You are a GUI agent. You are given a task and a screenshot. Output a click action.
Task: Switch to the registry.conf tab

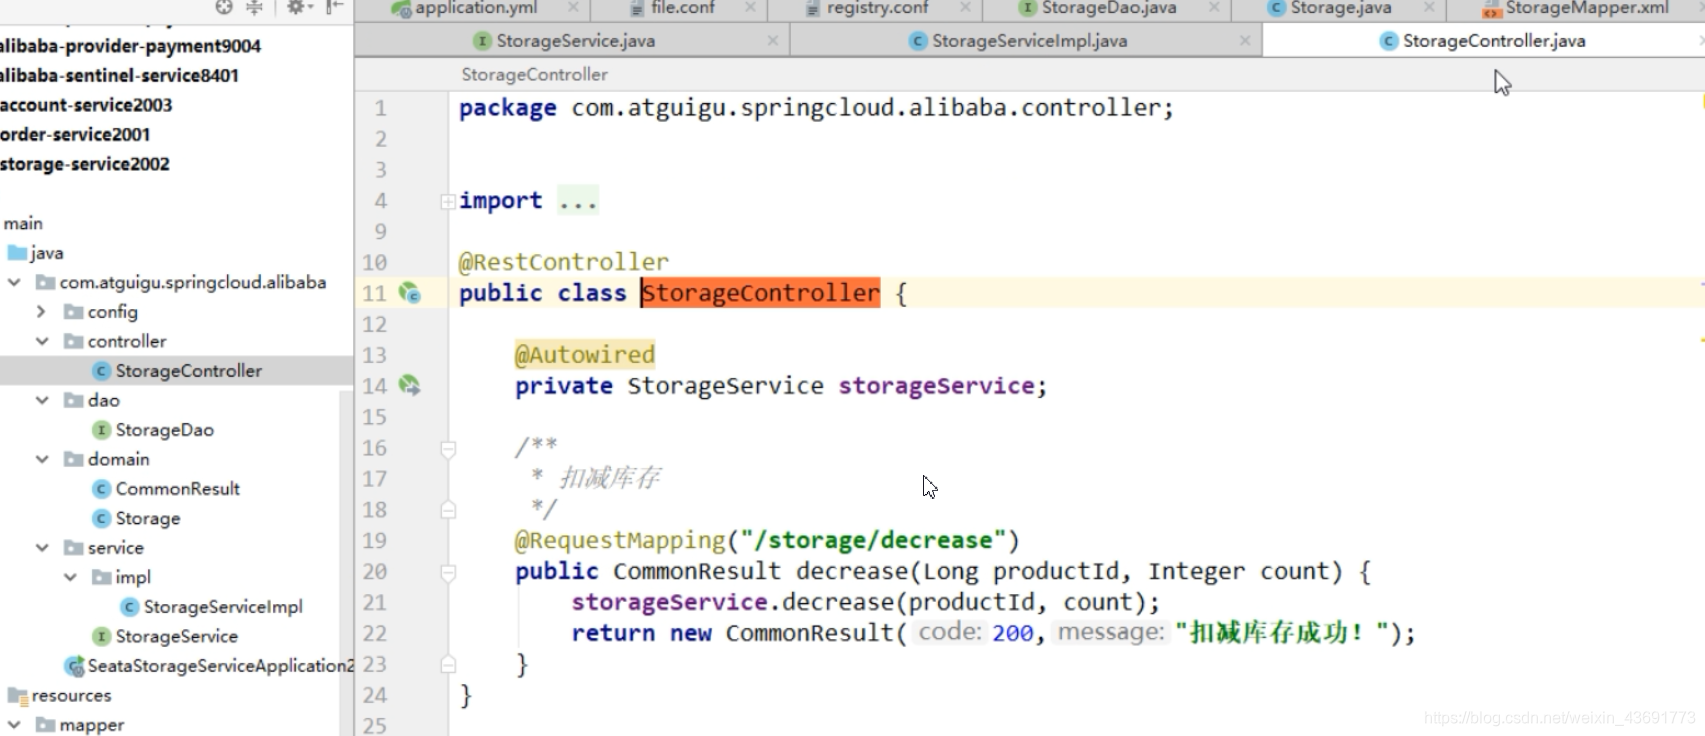pos(877,8)
